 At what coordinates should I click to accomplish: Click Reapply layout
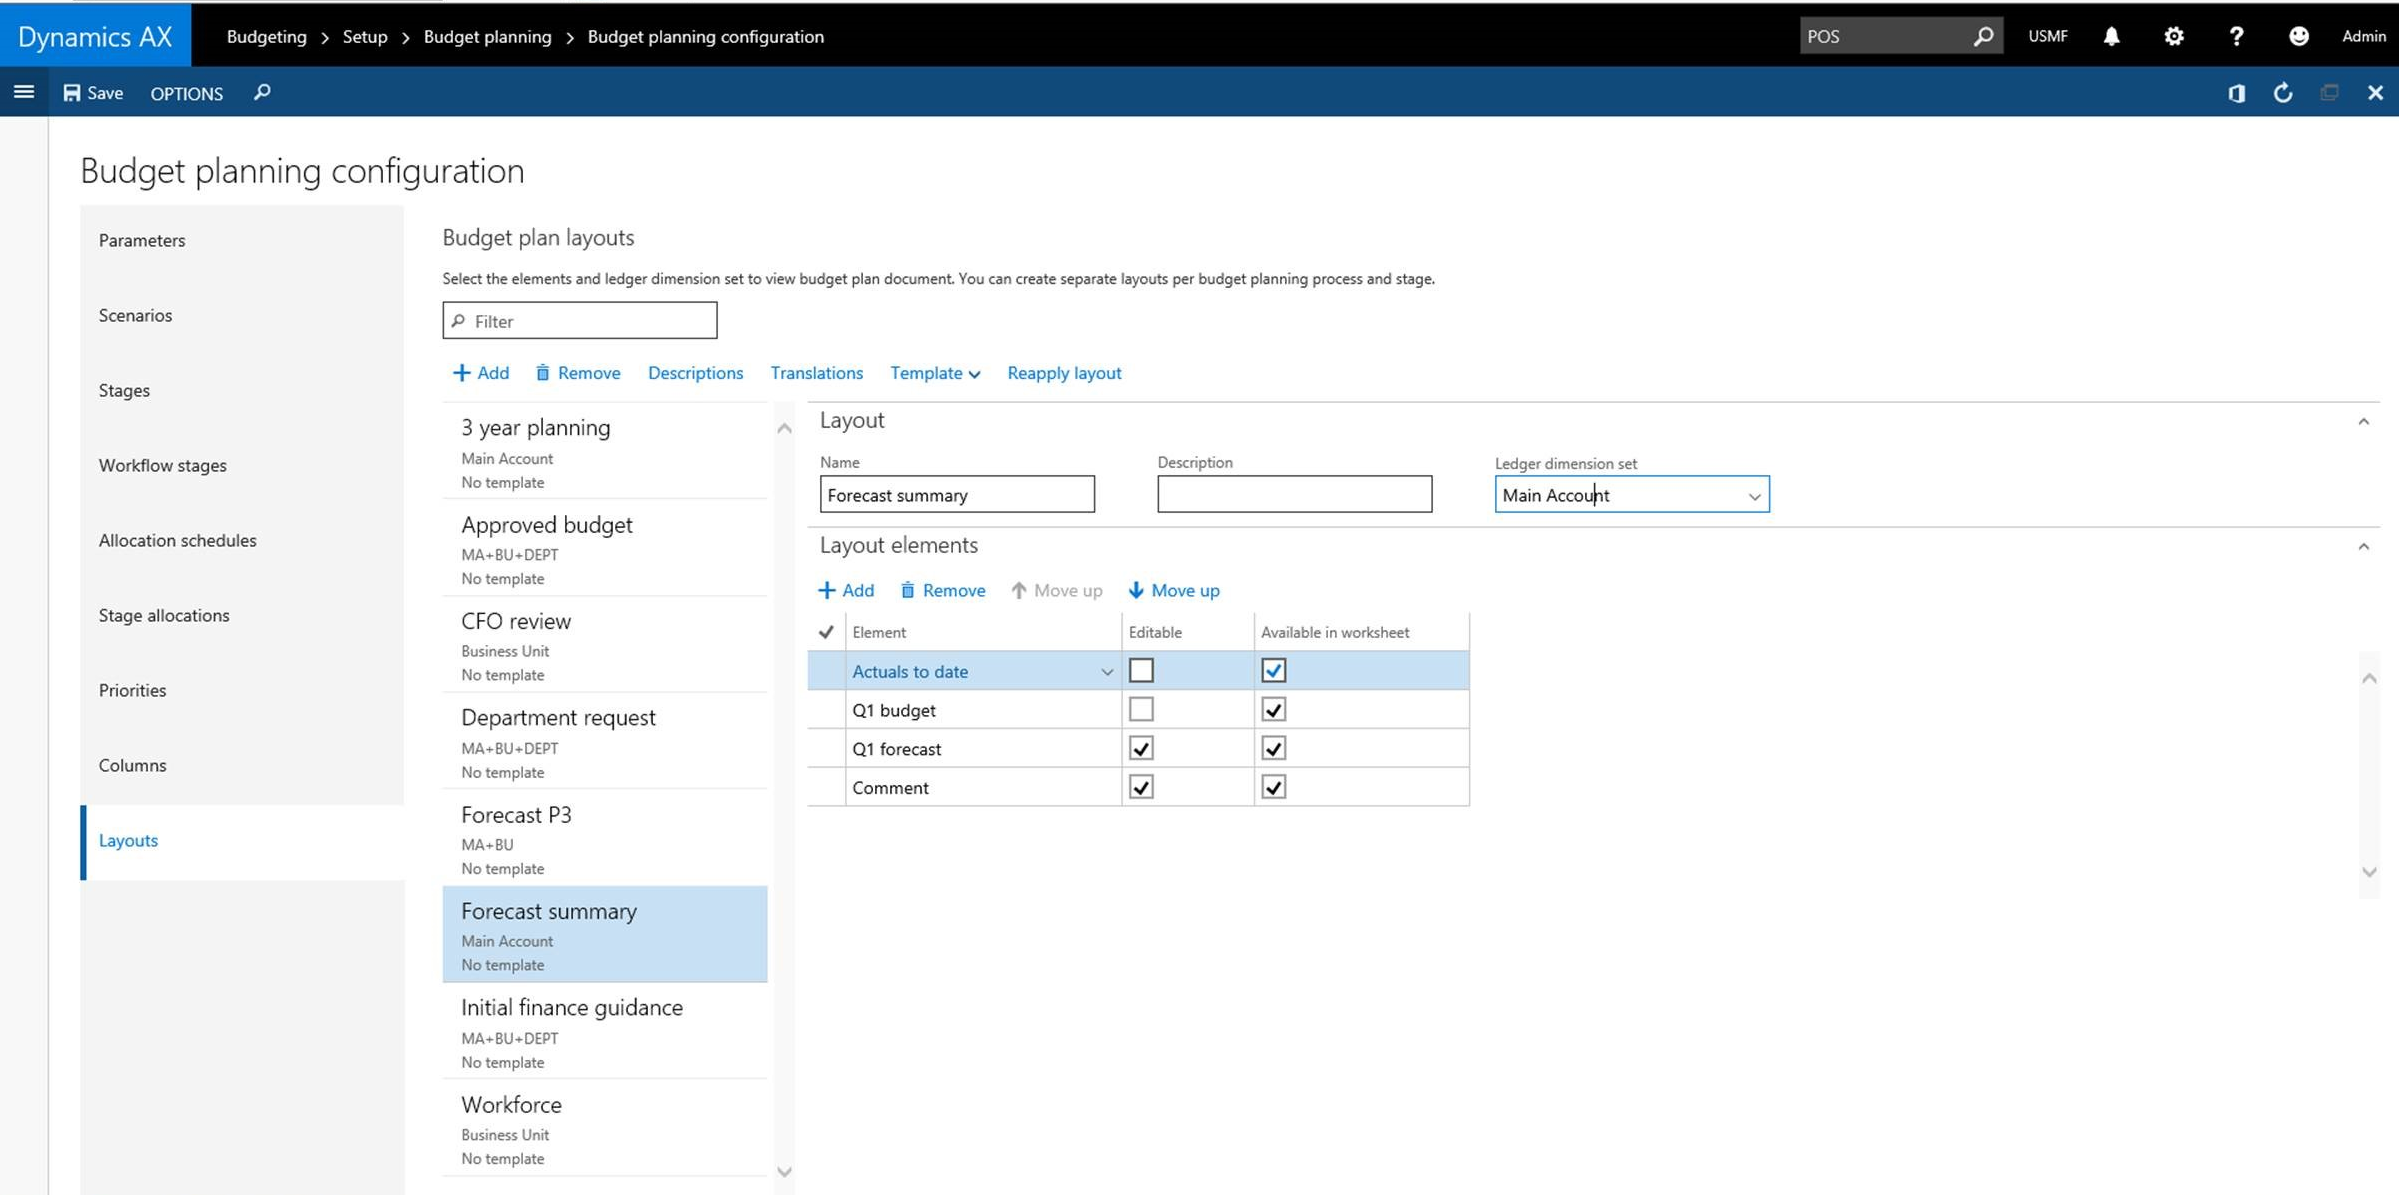click(x=1064, y=373)
